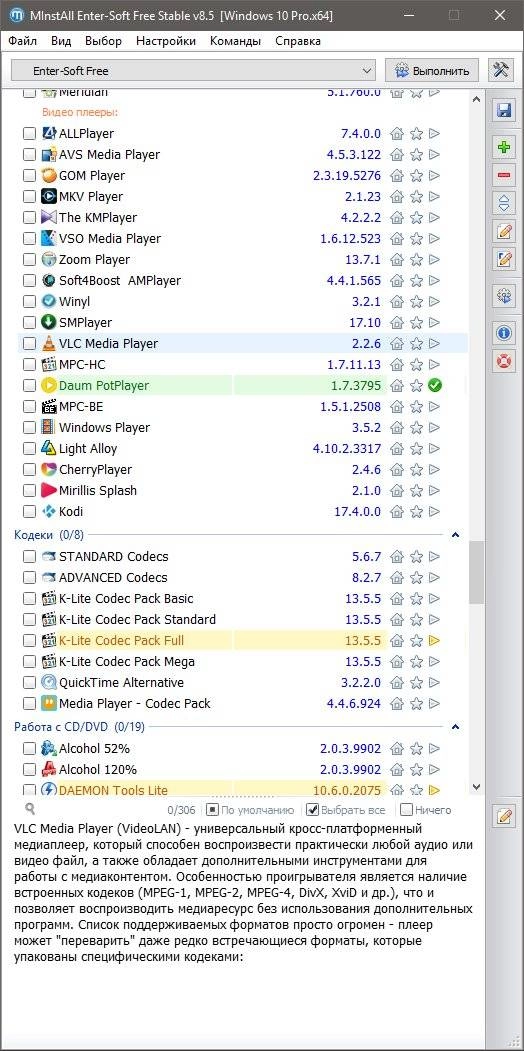
Task: Click yellow play arrow on K-Lite Codec Pack Full
Action: [x=435, y=640]
